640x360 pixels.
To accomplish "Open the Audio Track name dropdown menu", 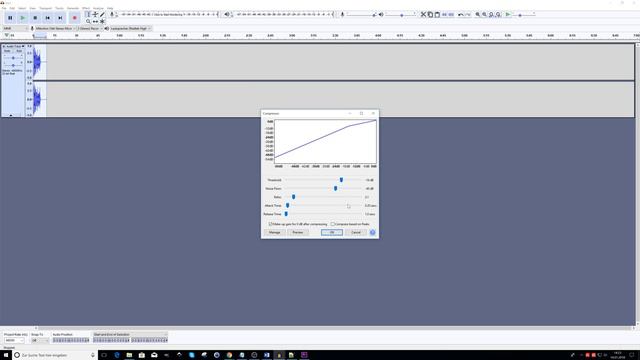I will click(x=14, y=47).
